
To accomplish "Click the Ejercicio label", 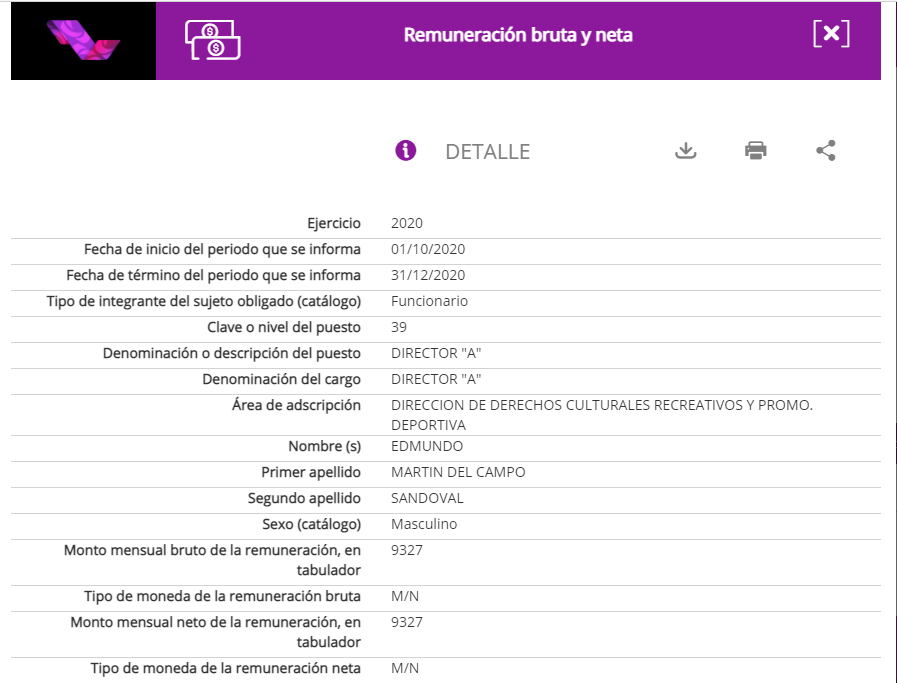I will tap(334, 223).
